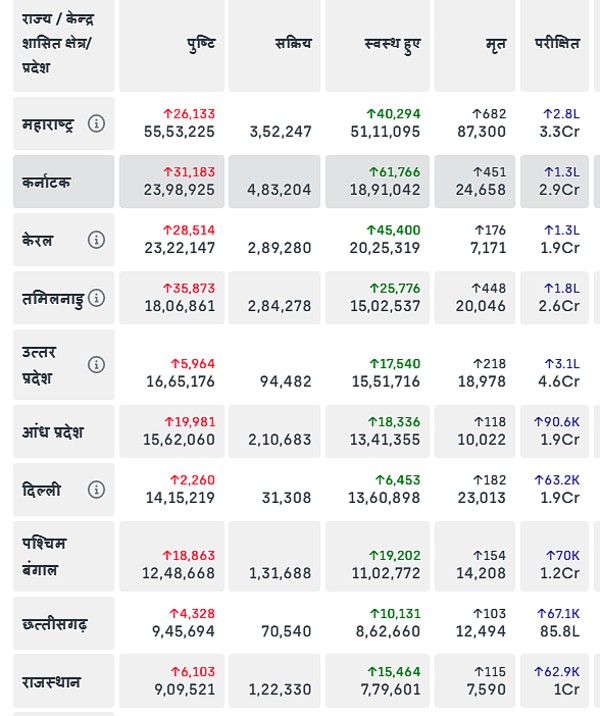Screen dimensions: 600x716
Task: Click उत्तर प्रदेश tested cell 4.6Cr
Action: tap(559, 381)
